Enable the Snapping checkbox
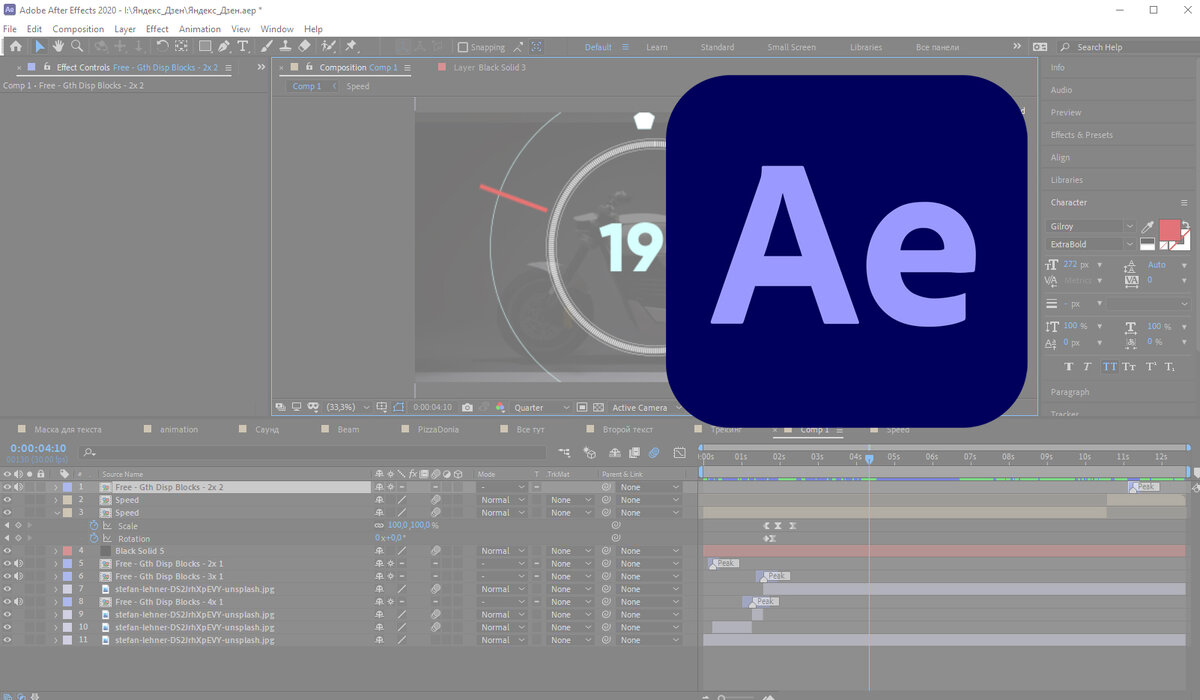Screen dimensions: 1200x700 click(x=463, y=47)
